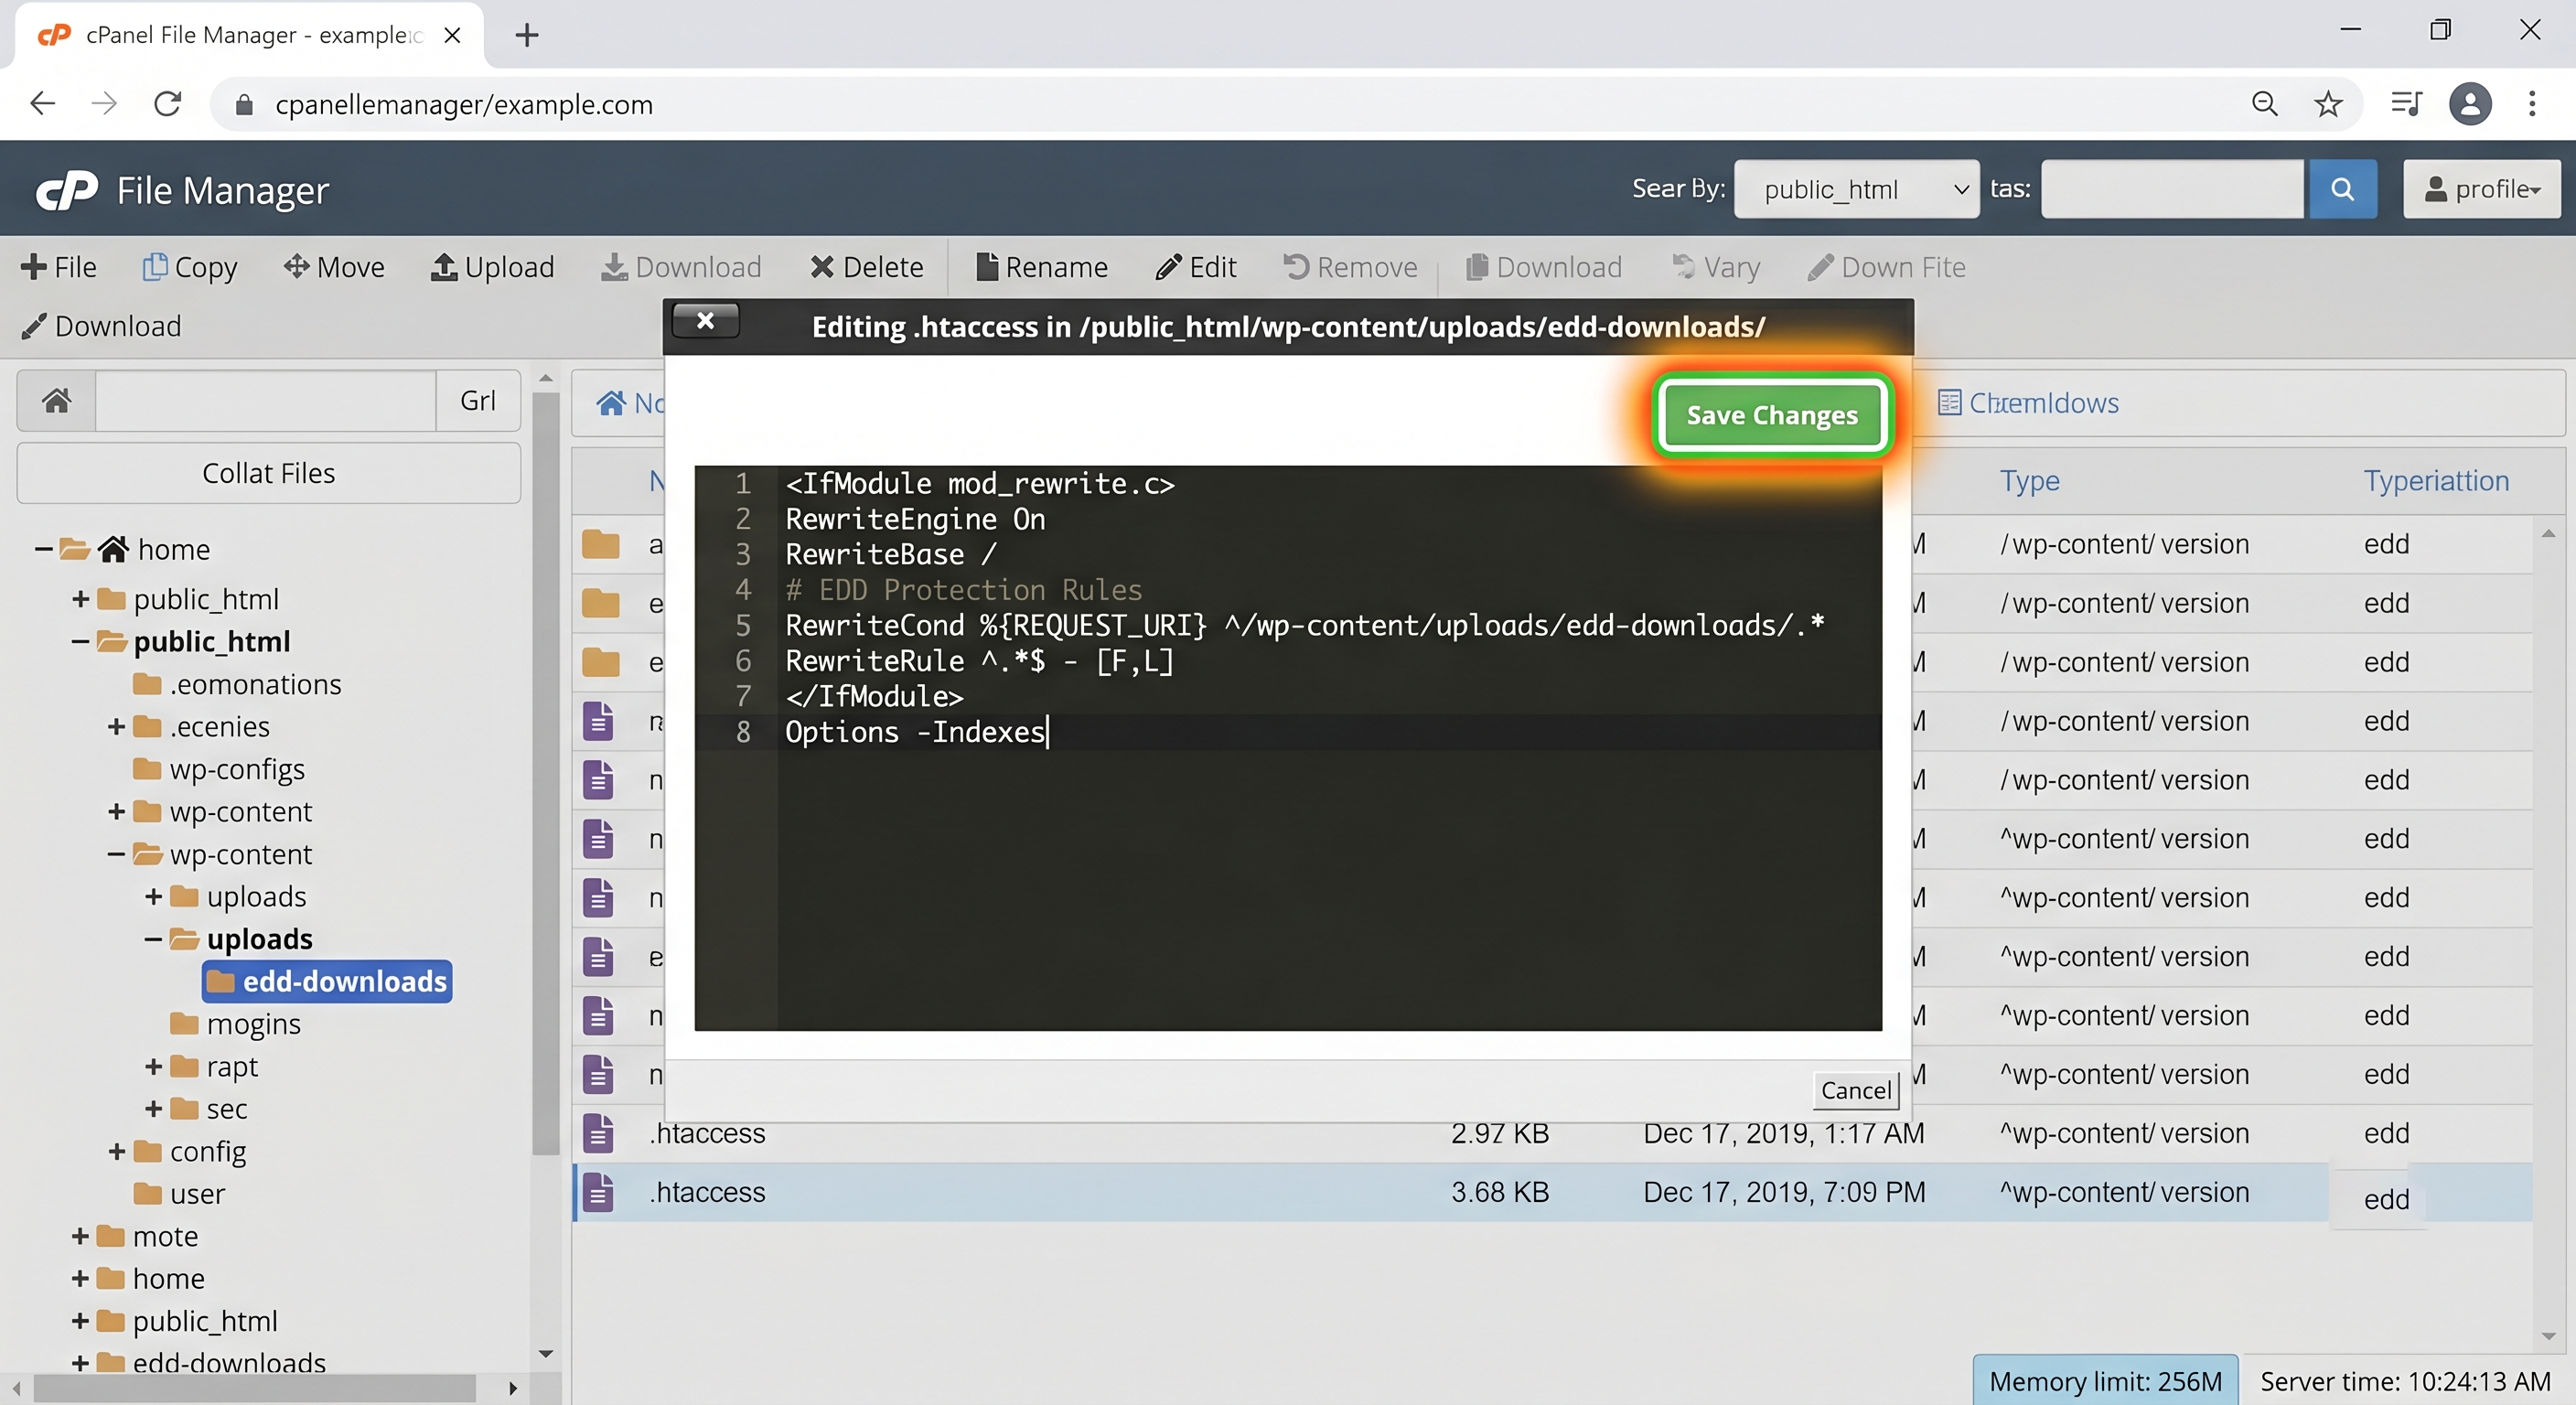Select the .htaccess row sized 2.97 KB

1552,1133
